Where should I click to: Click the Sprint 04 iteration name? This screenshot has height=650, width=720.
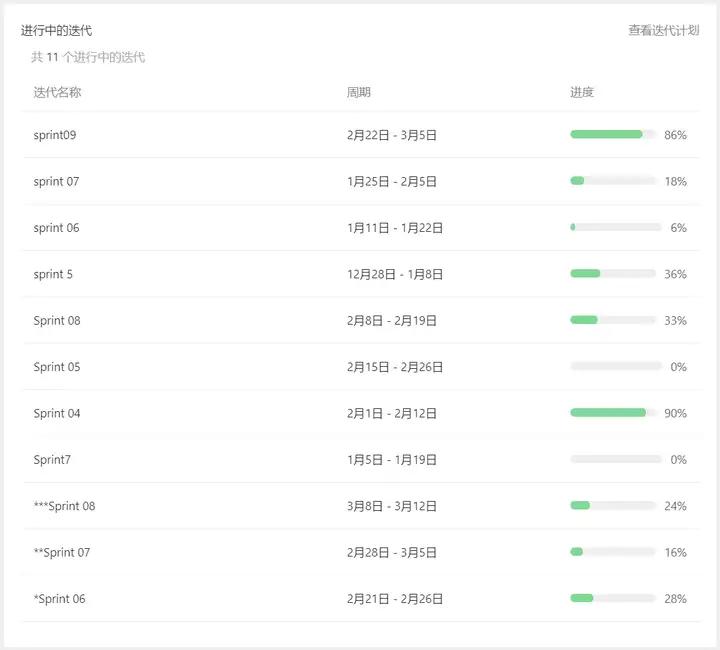(x=57, y=413)
